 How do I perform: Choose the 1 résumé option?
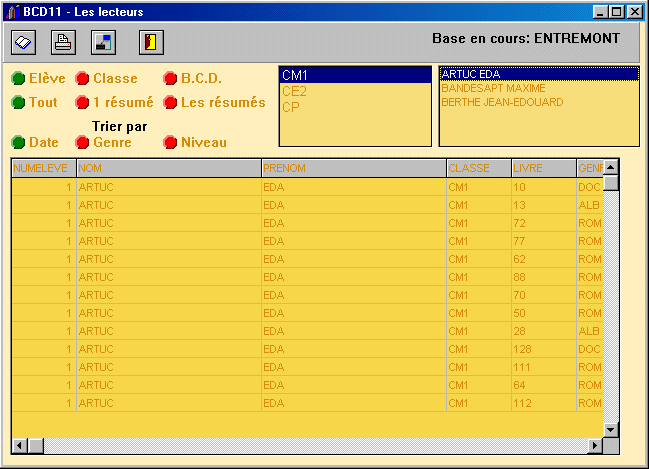[83, 102]
